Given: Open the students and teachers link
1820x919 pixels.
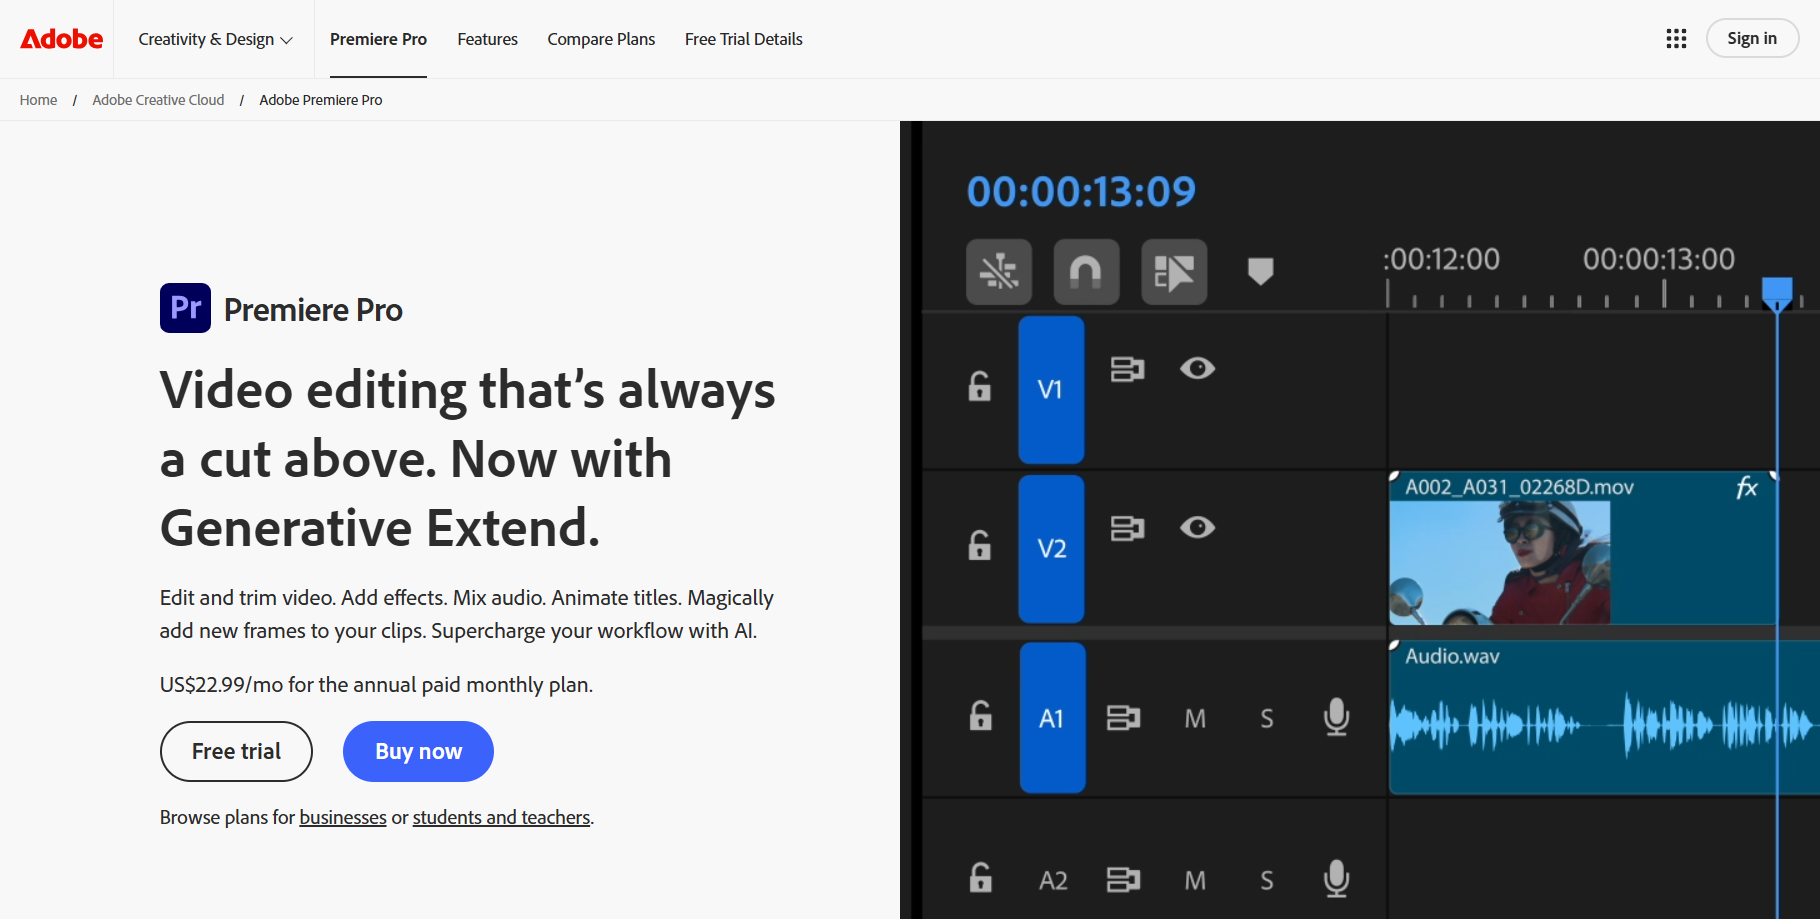Looking at the screenshot, I should pyautogui.click(x=501, y=817).
